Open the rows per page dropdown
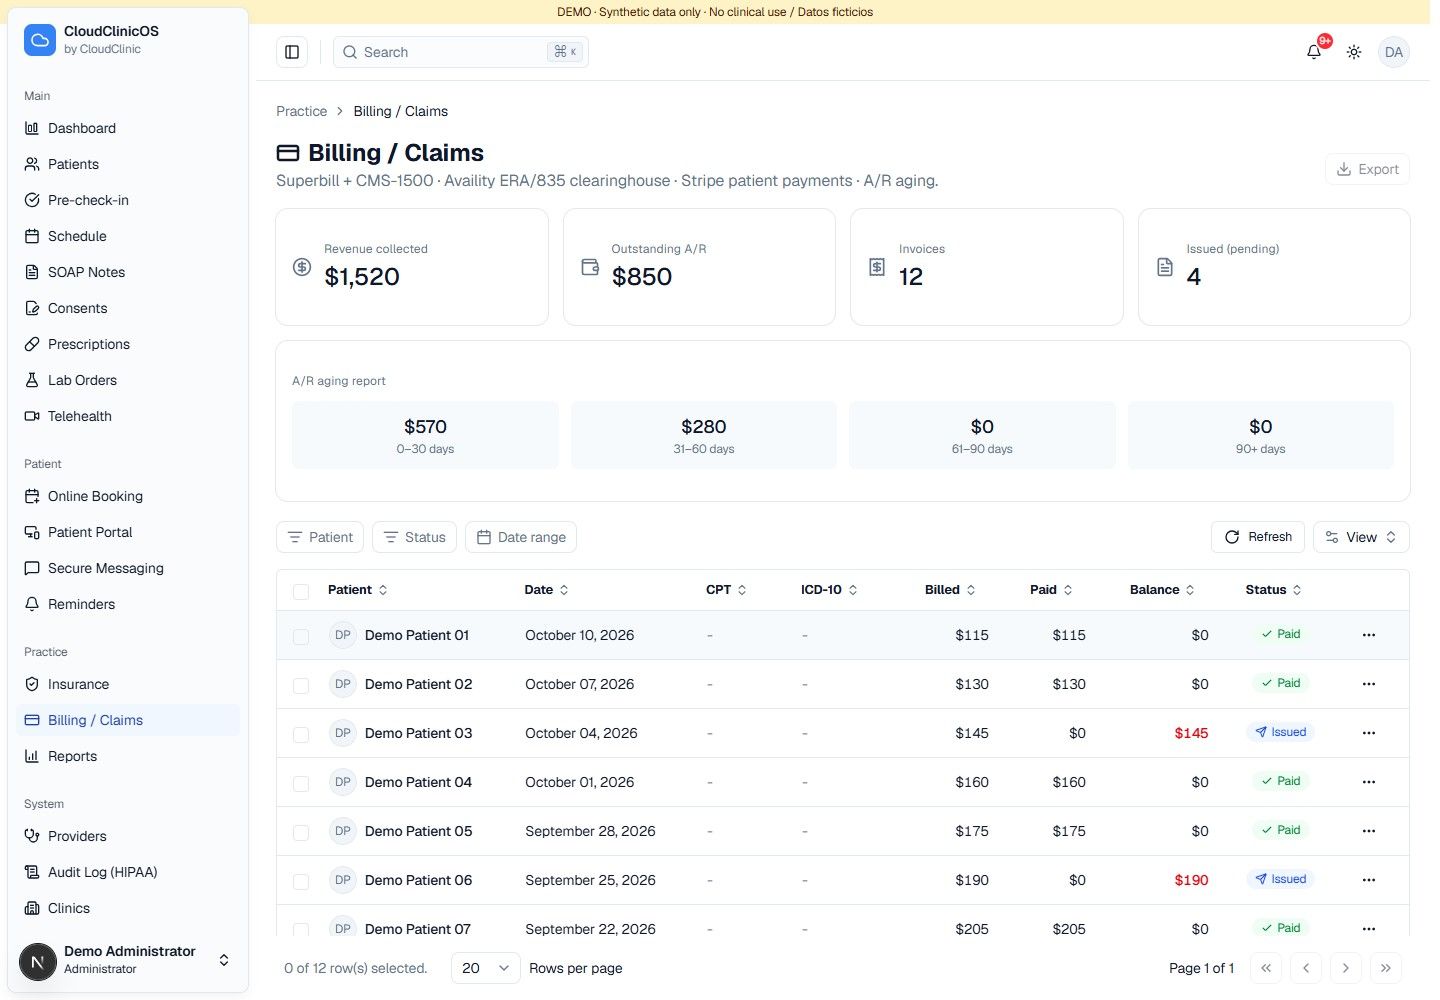Image resolution: width=1440 pixels, height=1000 pixels. pyautogui.click(x=486, y=968)
